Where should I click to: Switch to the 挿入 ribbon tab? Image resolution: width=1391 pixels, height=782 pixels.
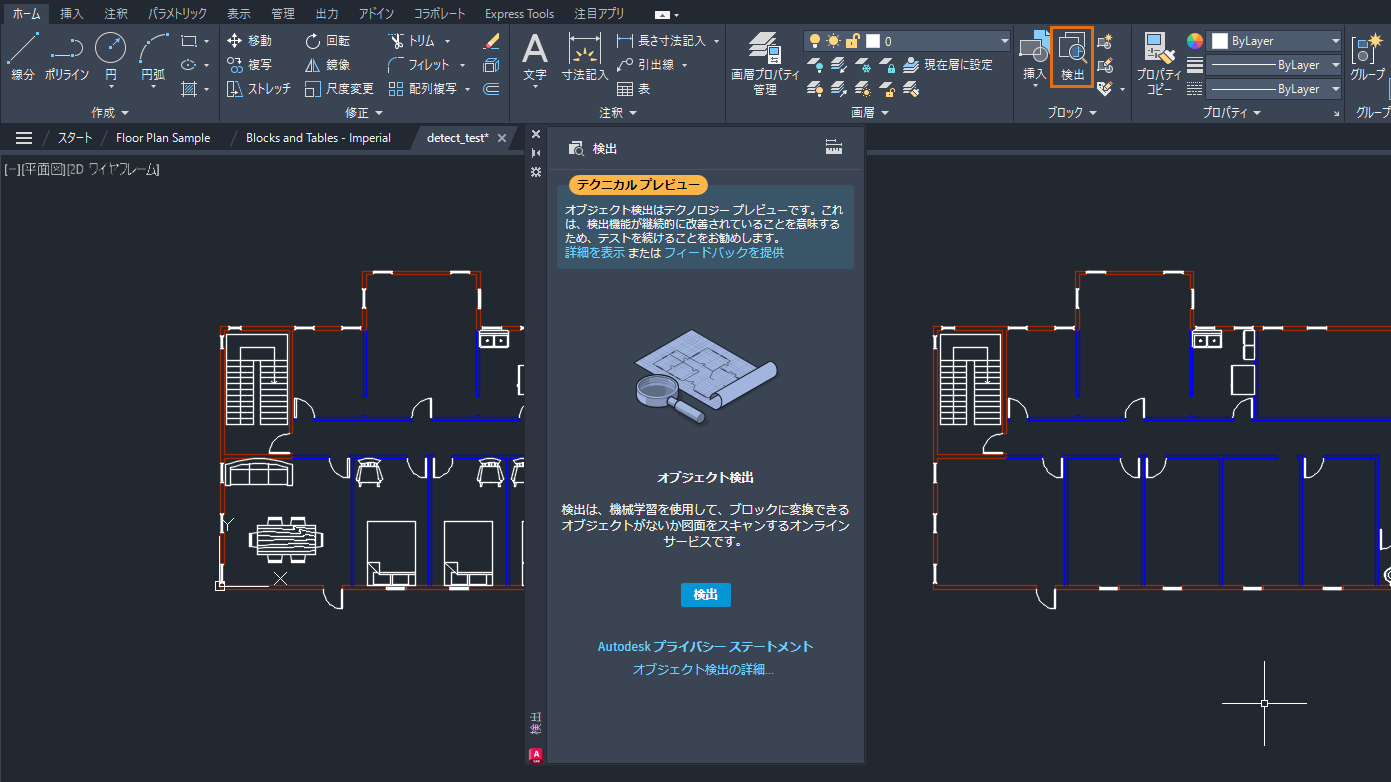72,14
